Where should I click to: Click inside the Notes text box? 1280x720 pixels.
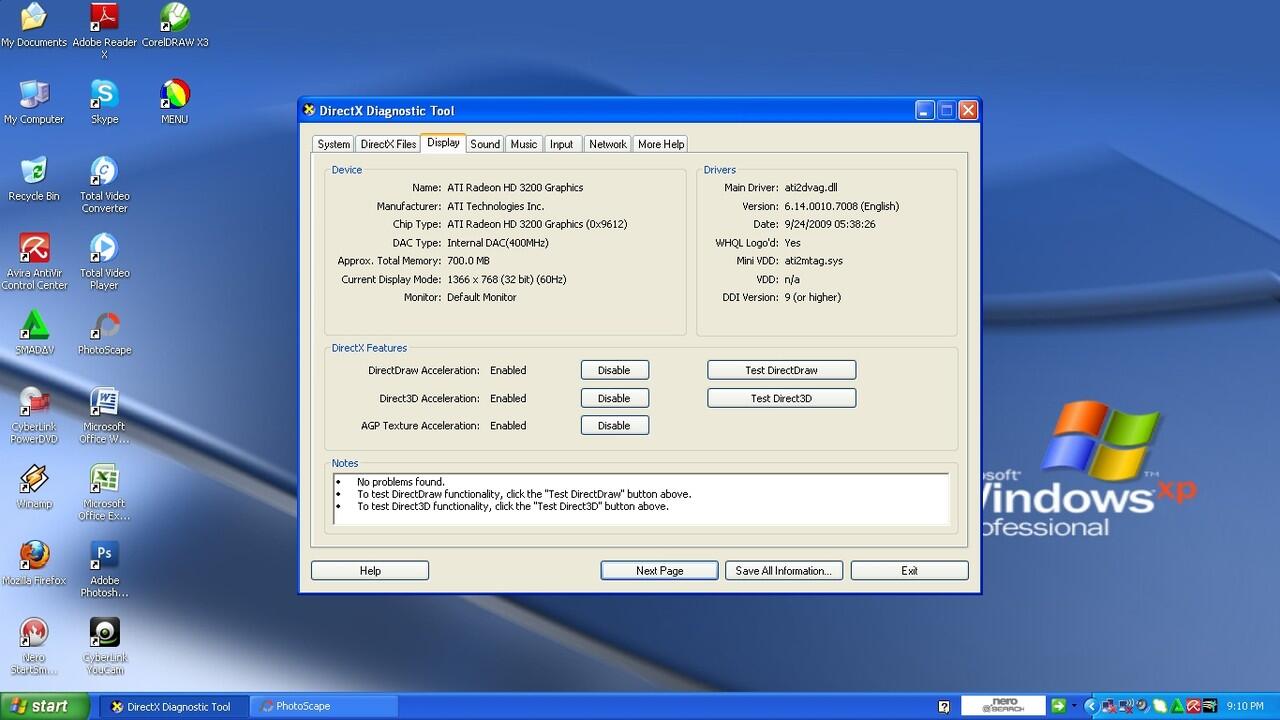tap(641, 499)
